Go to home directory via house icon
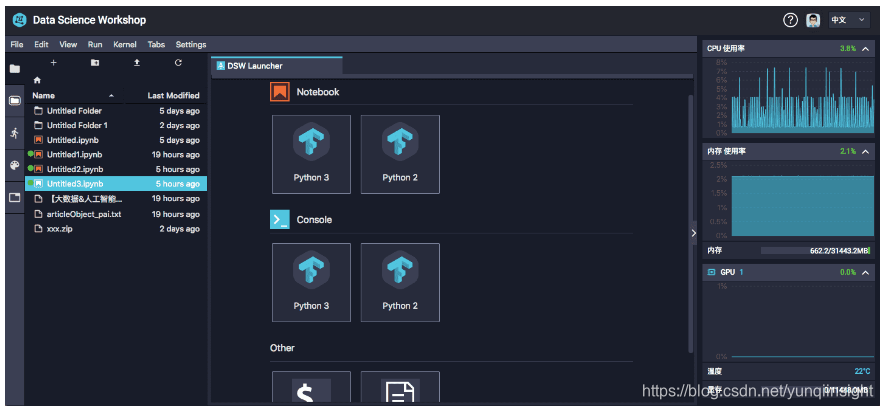This screenshot has width=884, height=410. pyautogui.click(x=37, y=80)
